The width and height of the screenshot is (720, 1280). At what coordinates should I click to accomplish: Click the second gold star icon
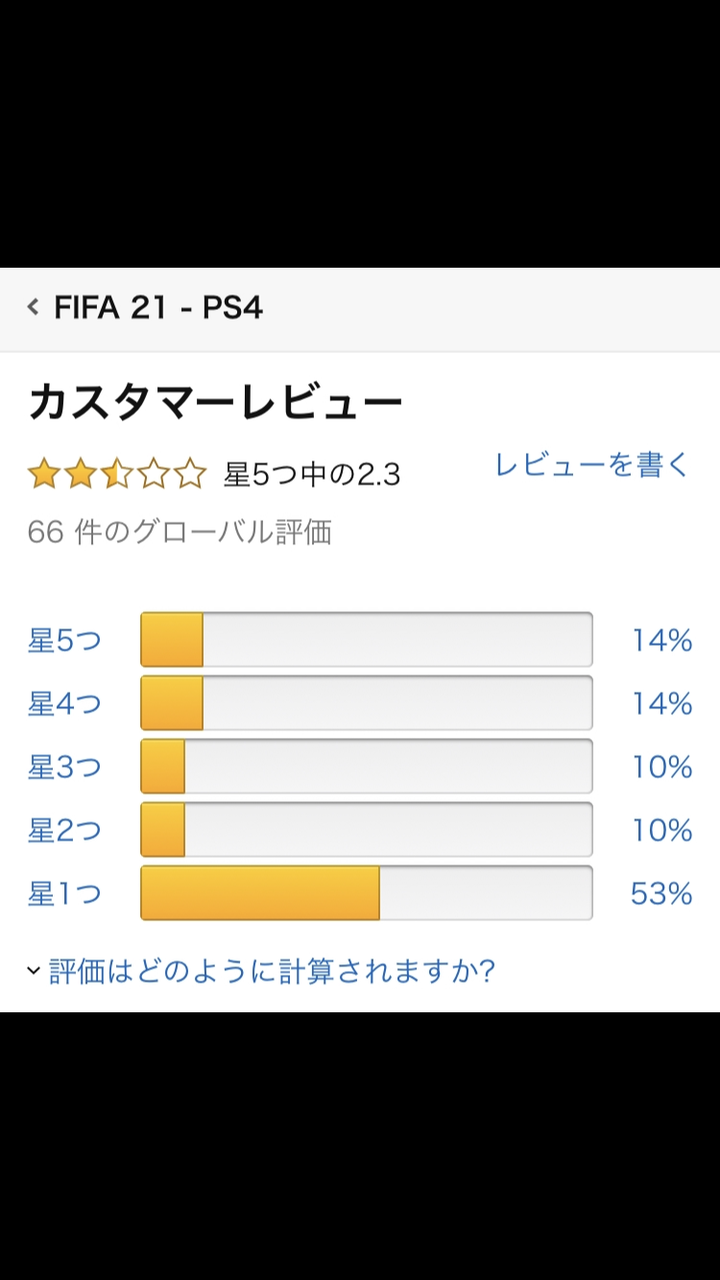click(80, 474)
